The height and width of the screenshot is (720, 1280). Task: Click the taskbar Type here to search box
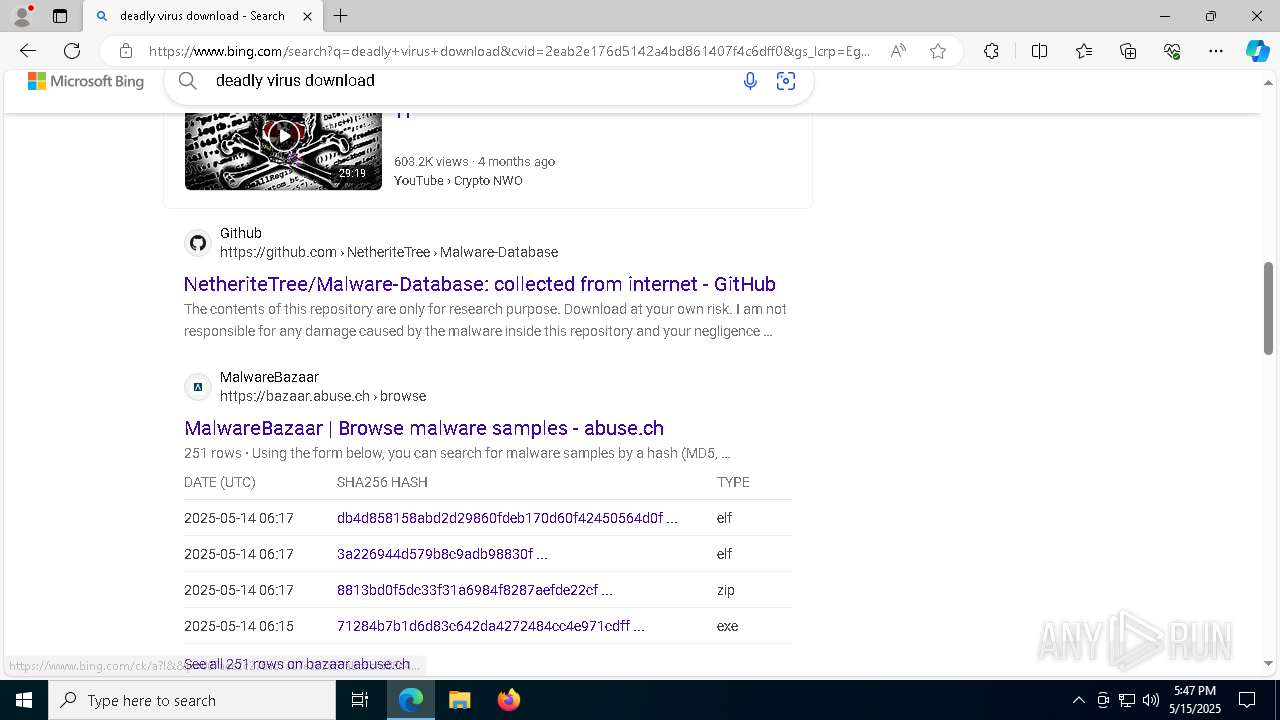192,700
